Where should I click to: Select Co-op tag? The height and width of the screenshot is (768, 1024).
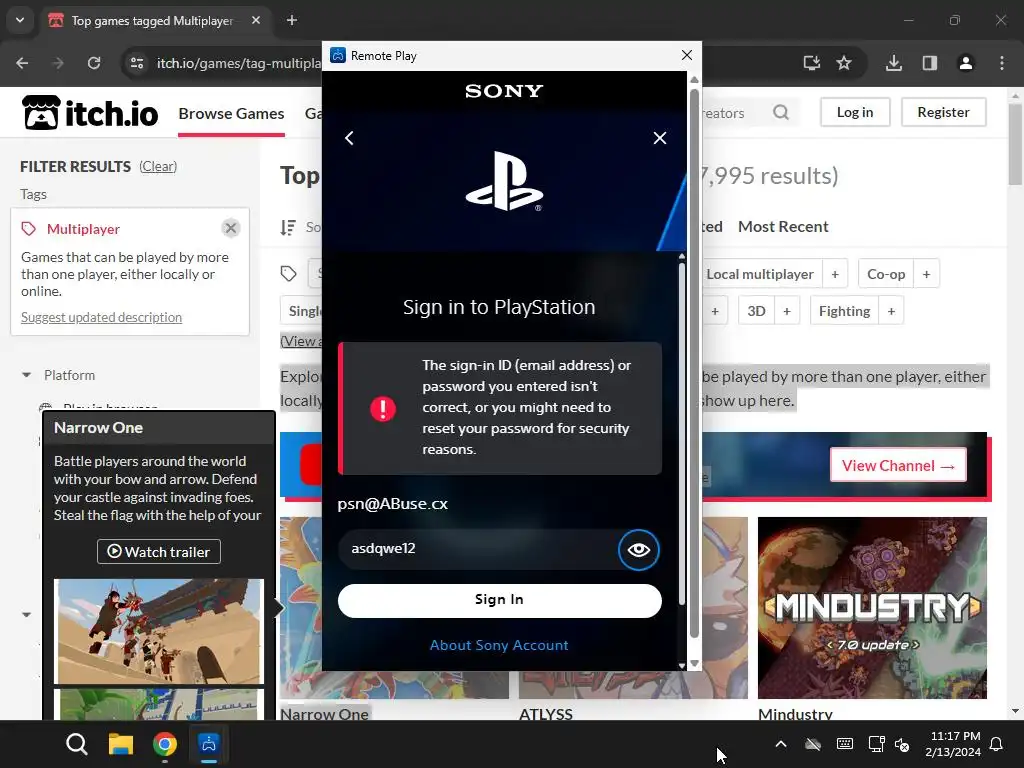[x=886, y=274]
